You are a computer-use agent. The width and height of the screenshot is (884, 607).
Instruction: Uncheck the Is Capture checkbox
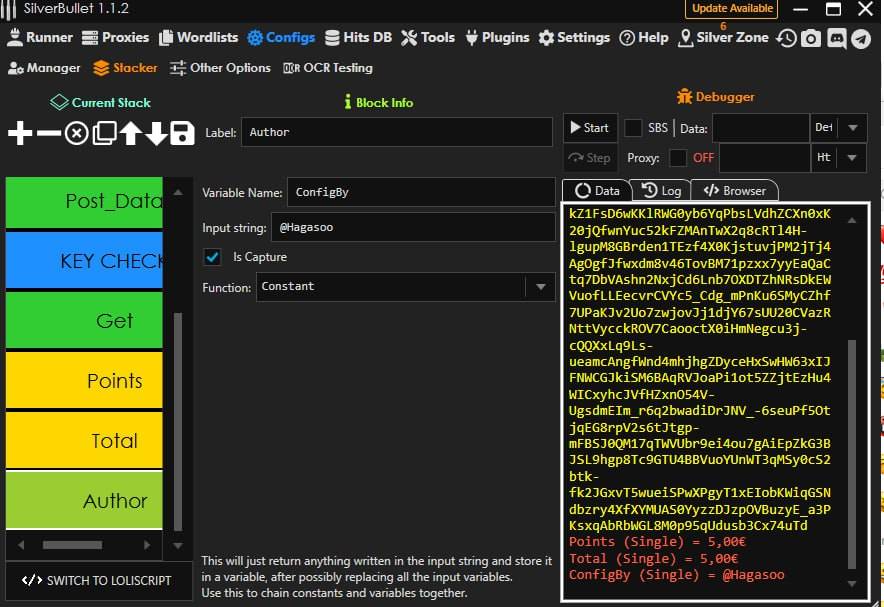click(212, 257)
